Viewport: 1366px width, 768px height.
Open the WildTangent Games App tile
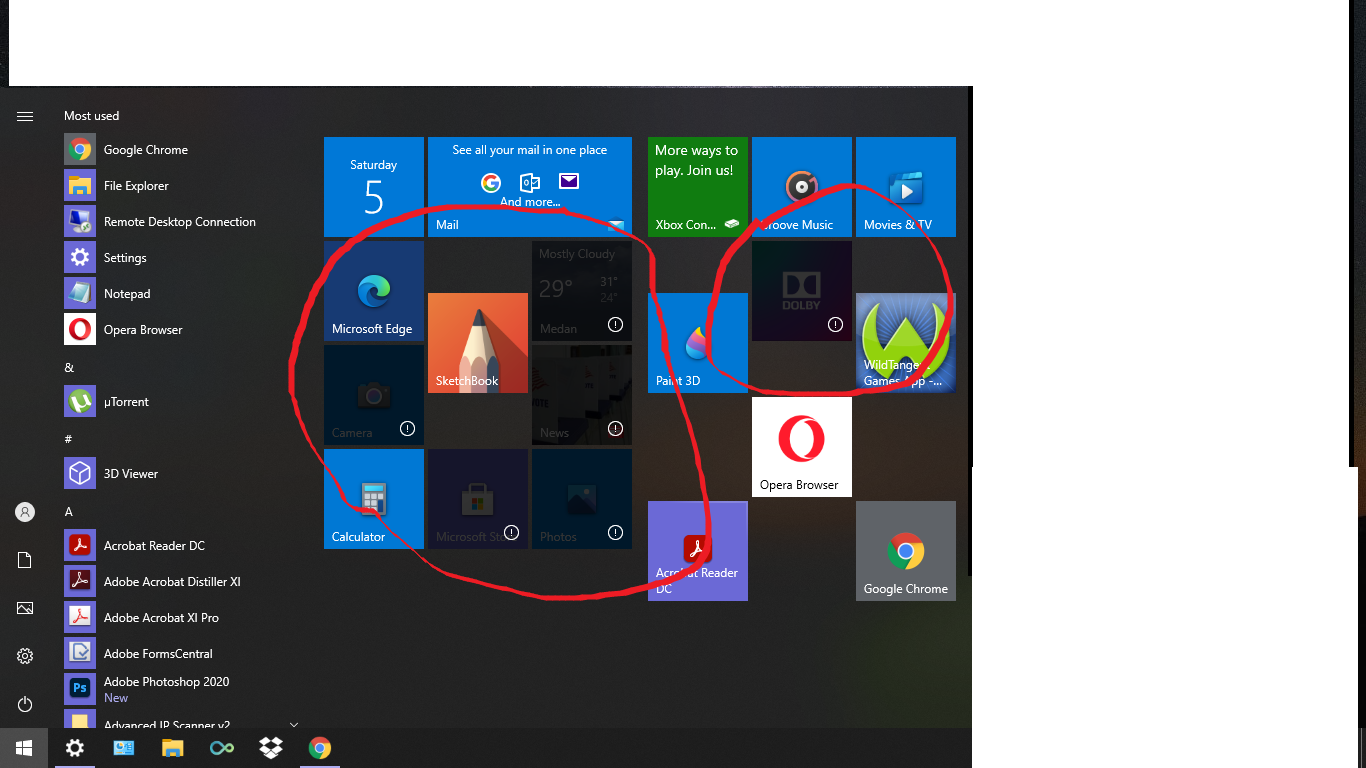click(x=906, y=343)
